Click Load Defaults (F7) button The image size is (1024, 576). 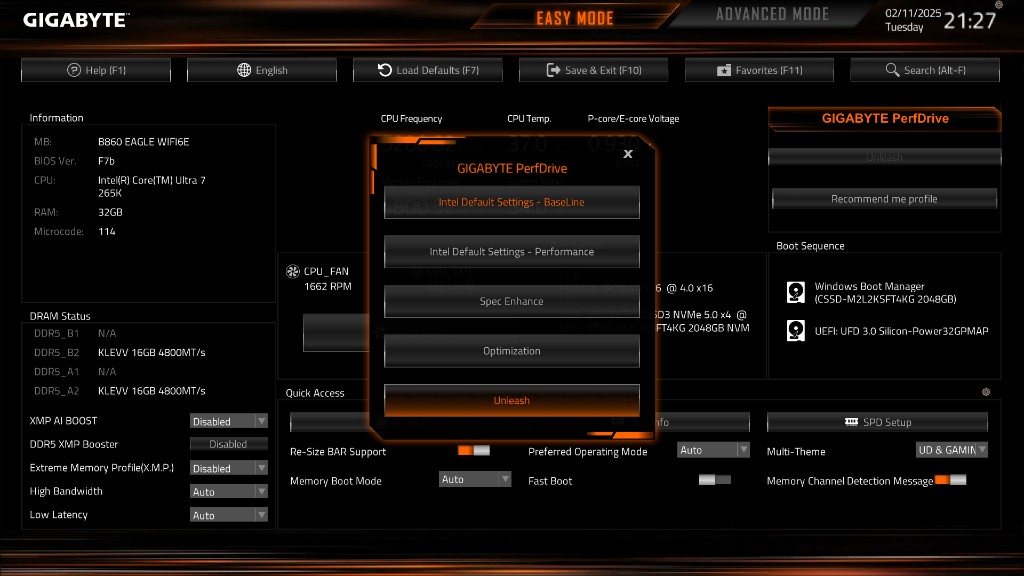[428, 70]
